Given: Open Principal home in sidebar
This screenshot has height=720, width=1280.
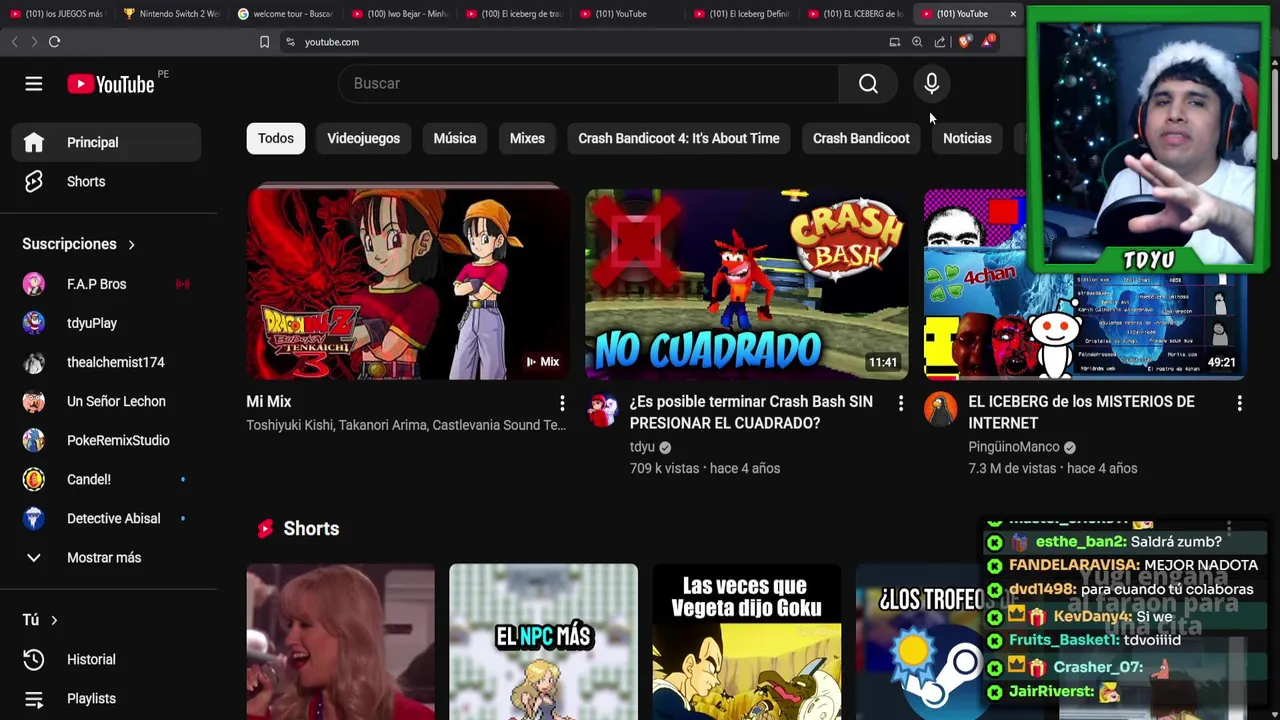Looking at the screenshot, I should [x=106, y=142].
